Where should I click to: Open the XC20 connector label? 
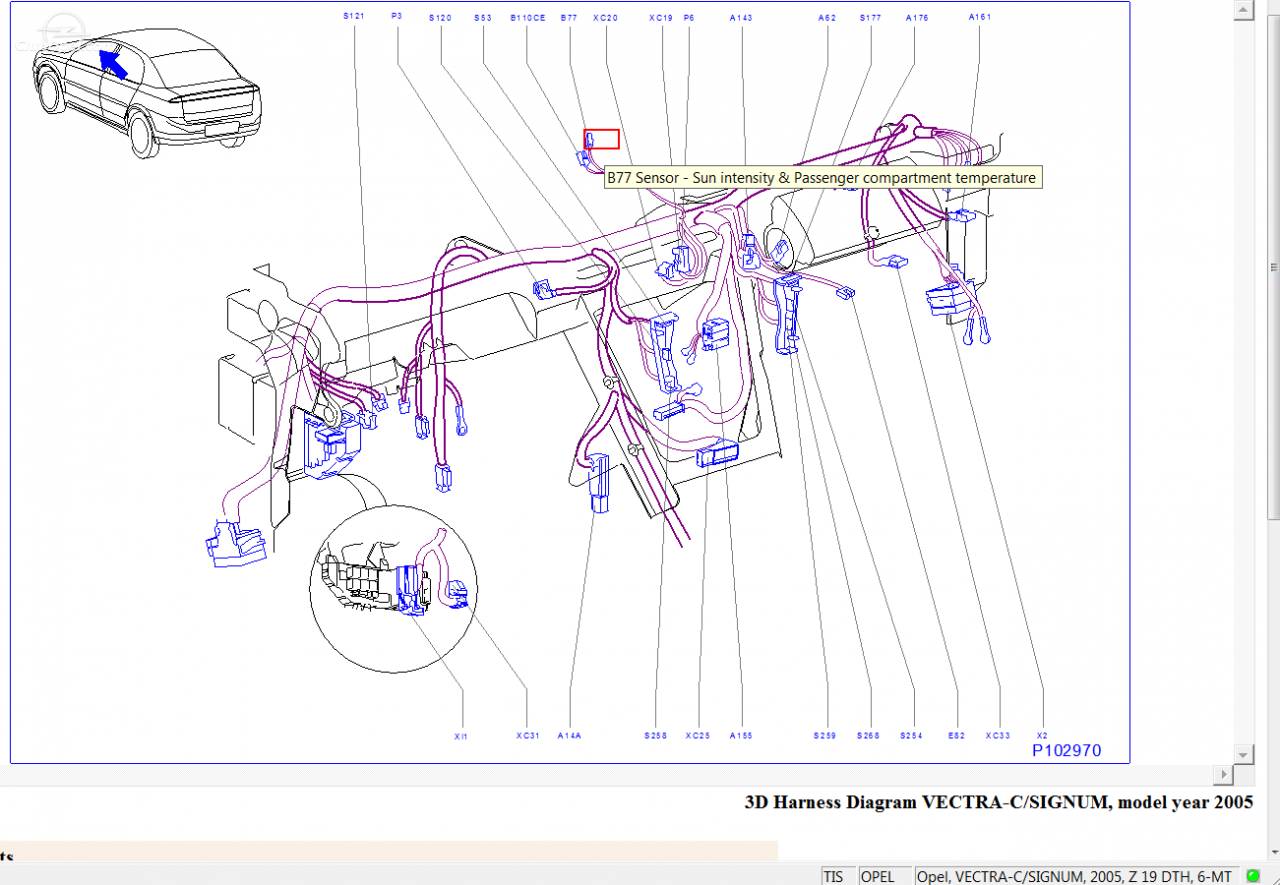click(x=605, y=17)
